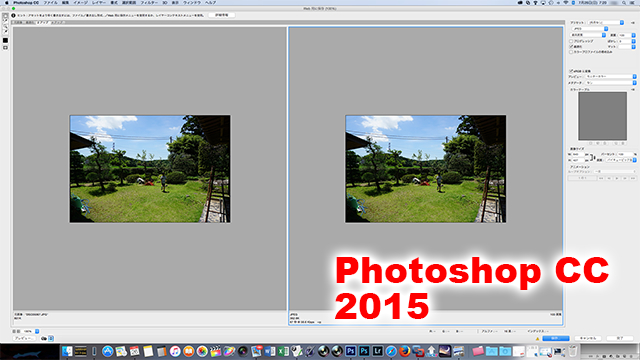Image resolution: width=640 pixels, height=360 pixels.
Task: Open the Trash in the Dock
Action: (573, 351)
